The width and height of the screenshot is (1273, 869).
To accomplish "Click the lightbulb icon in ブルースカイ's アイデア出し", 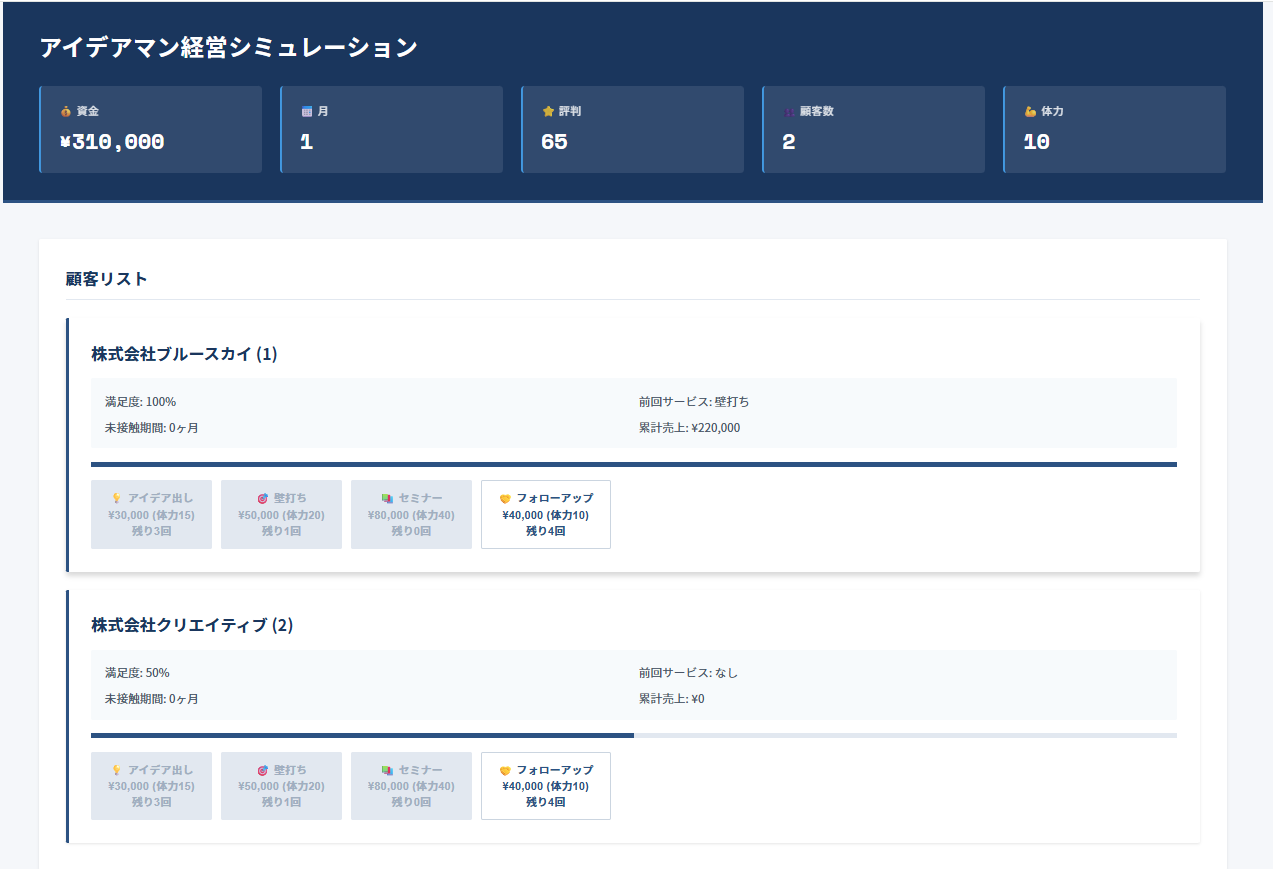I will (x=116, y=498).
